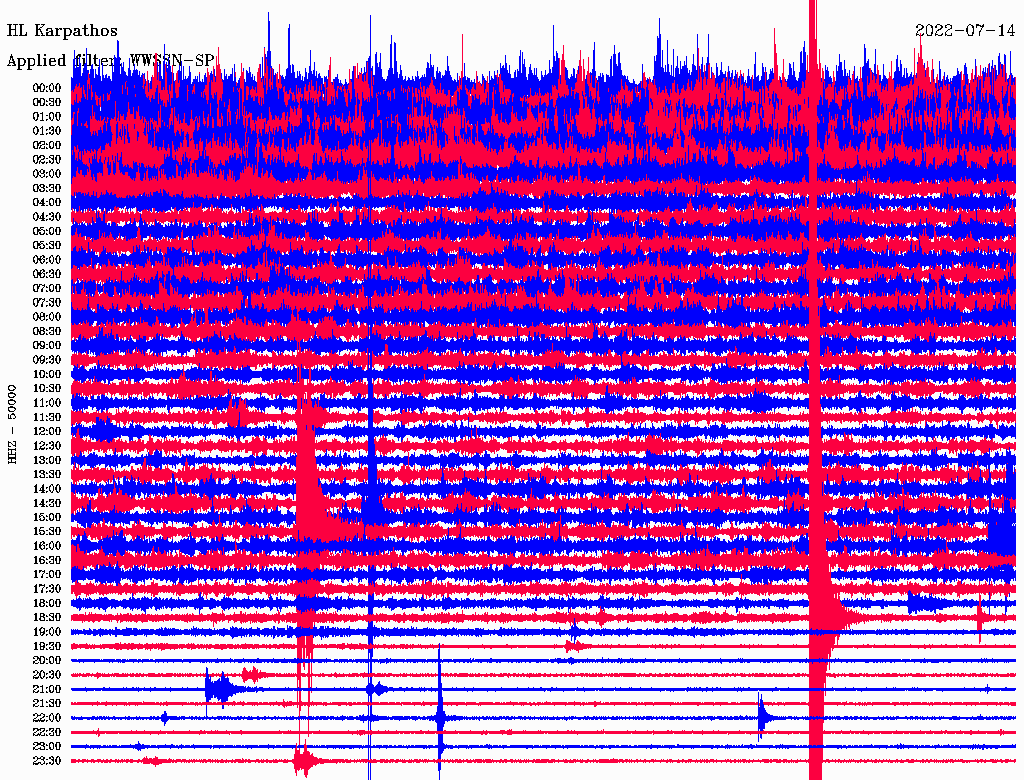The image size is (1024, 780).
Task: Click the 19:30 time row label
Action: point(47,646)
